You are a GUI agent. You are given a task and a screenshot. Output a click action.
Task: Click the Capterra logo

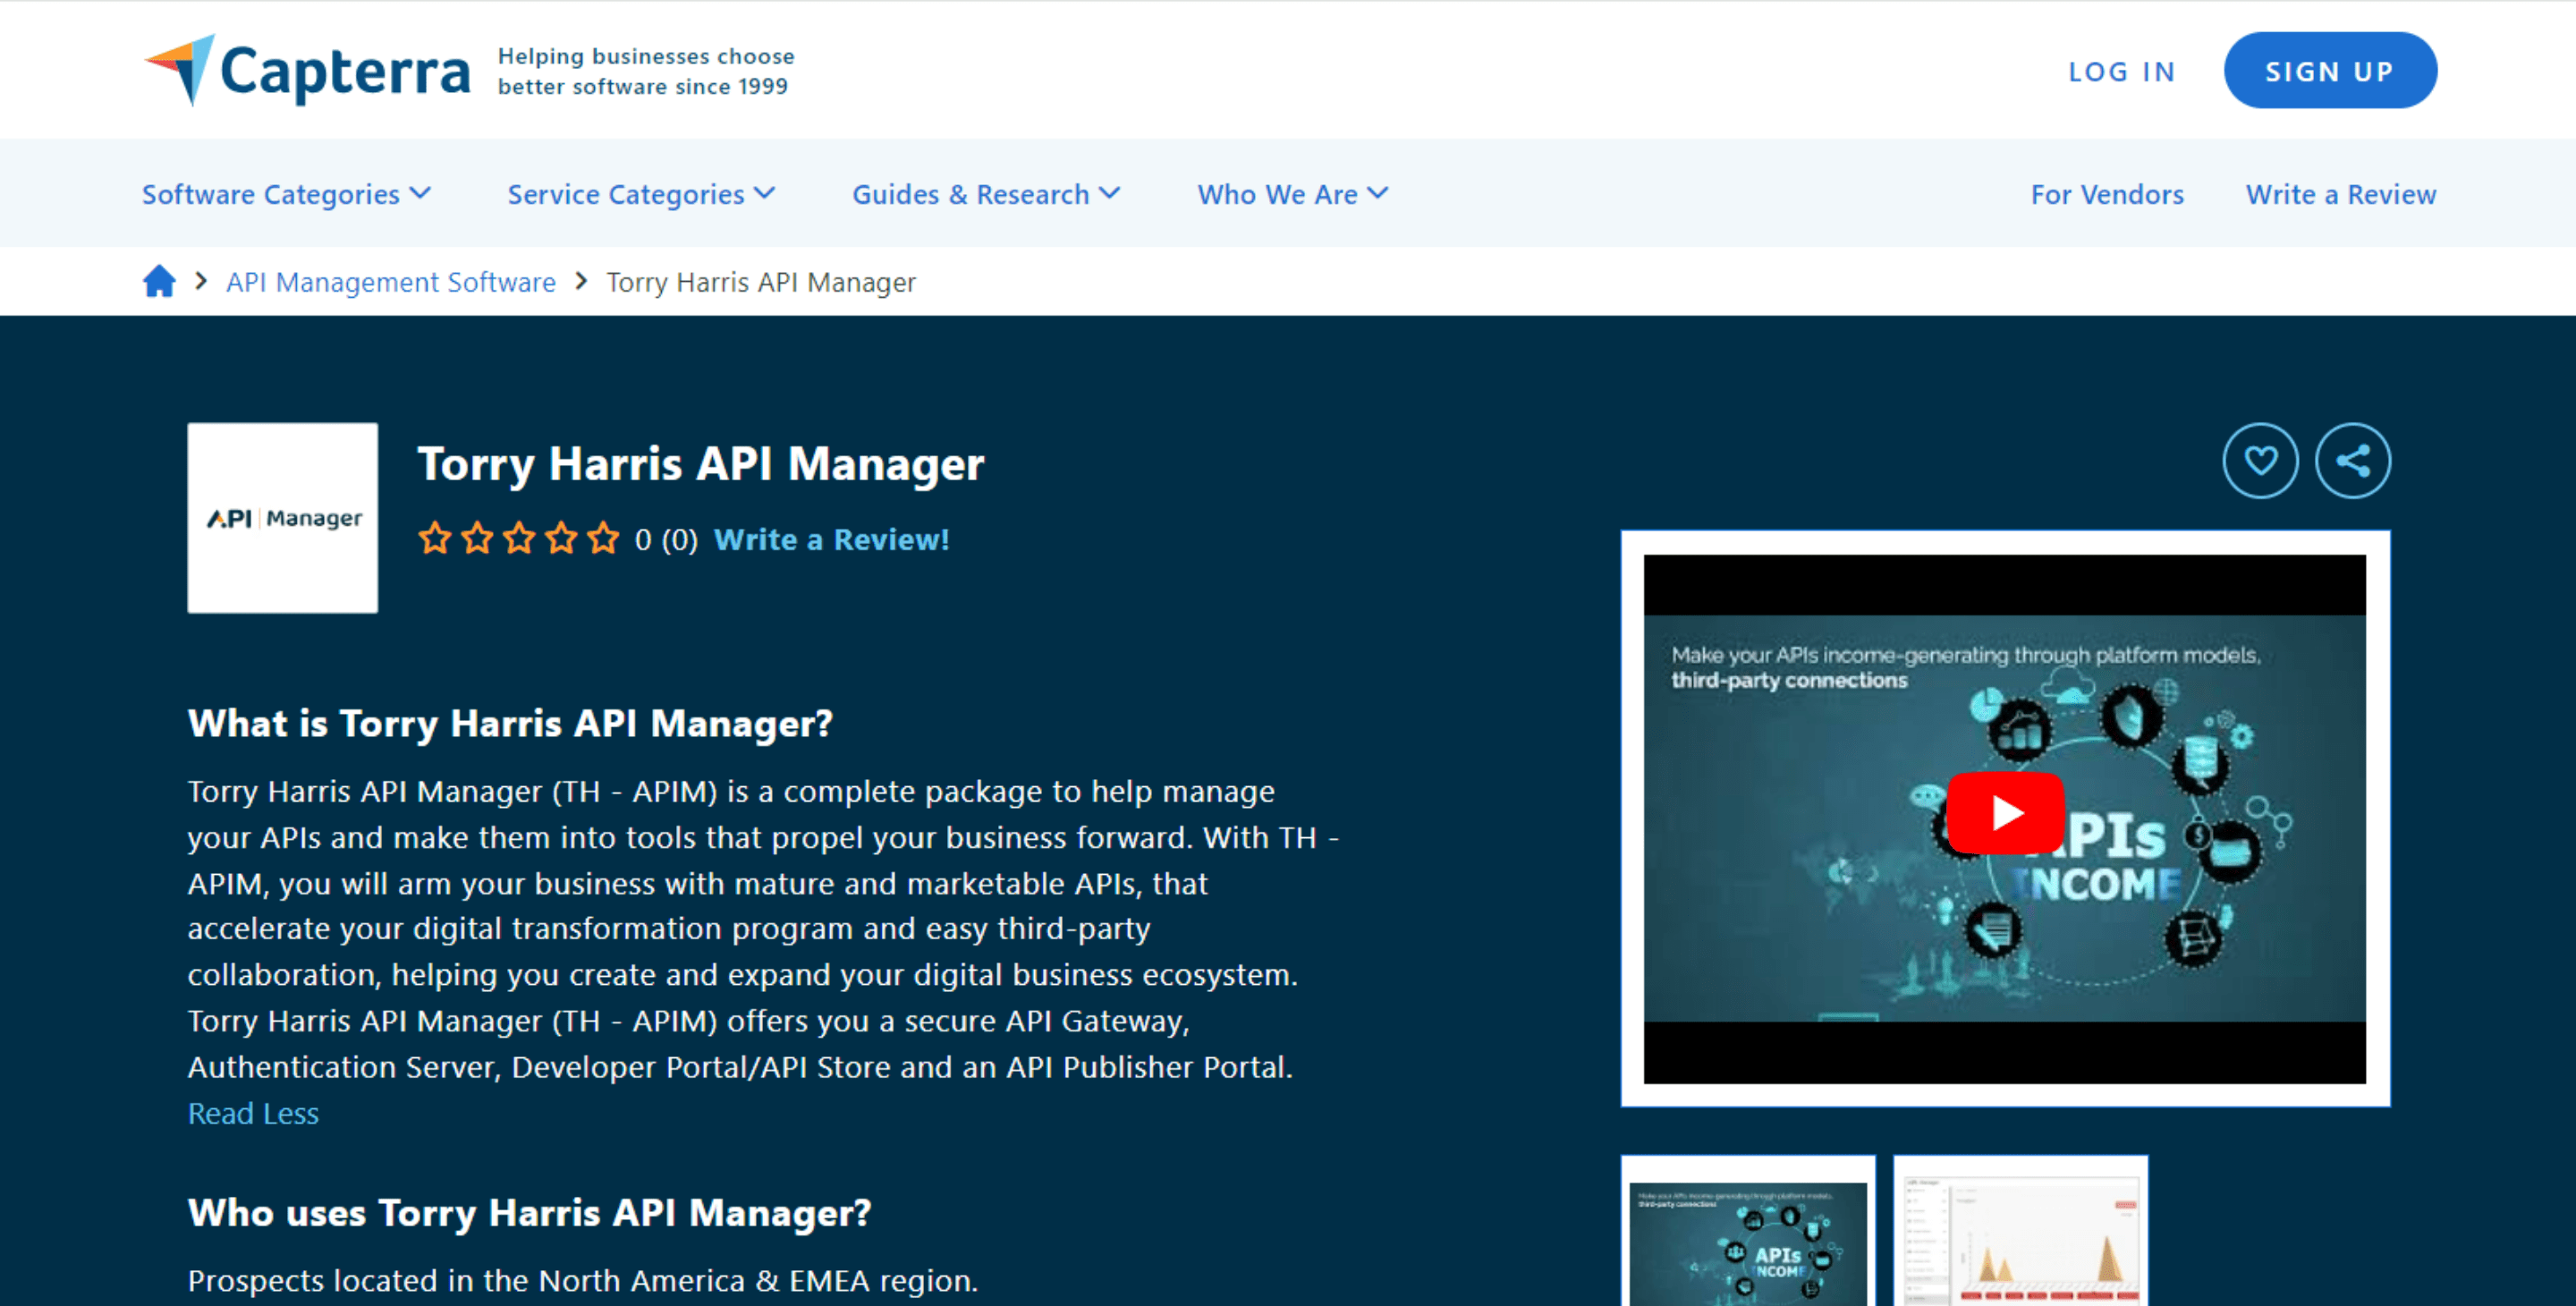[x=307, y=70]
